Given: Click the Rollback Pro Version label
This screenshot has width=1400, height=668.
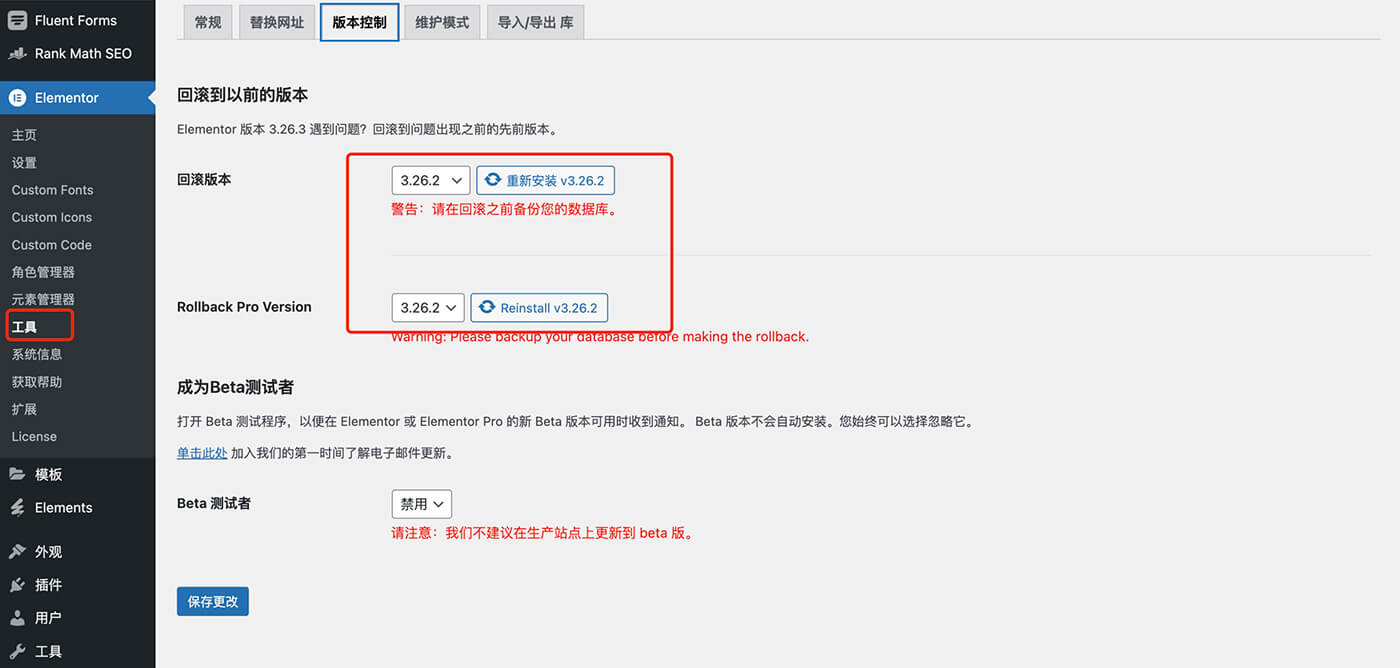Looking at the screenshot, I should (244, 307).
